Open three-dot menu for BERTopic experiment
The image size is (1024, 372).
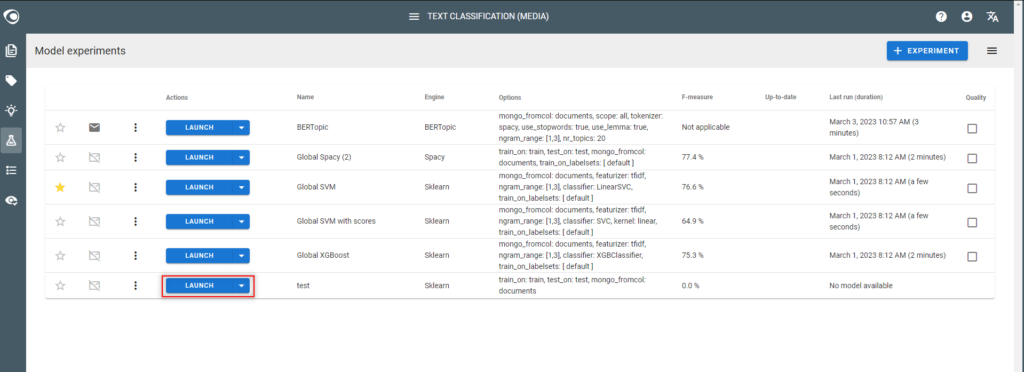135,127
